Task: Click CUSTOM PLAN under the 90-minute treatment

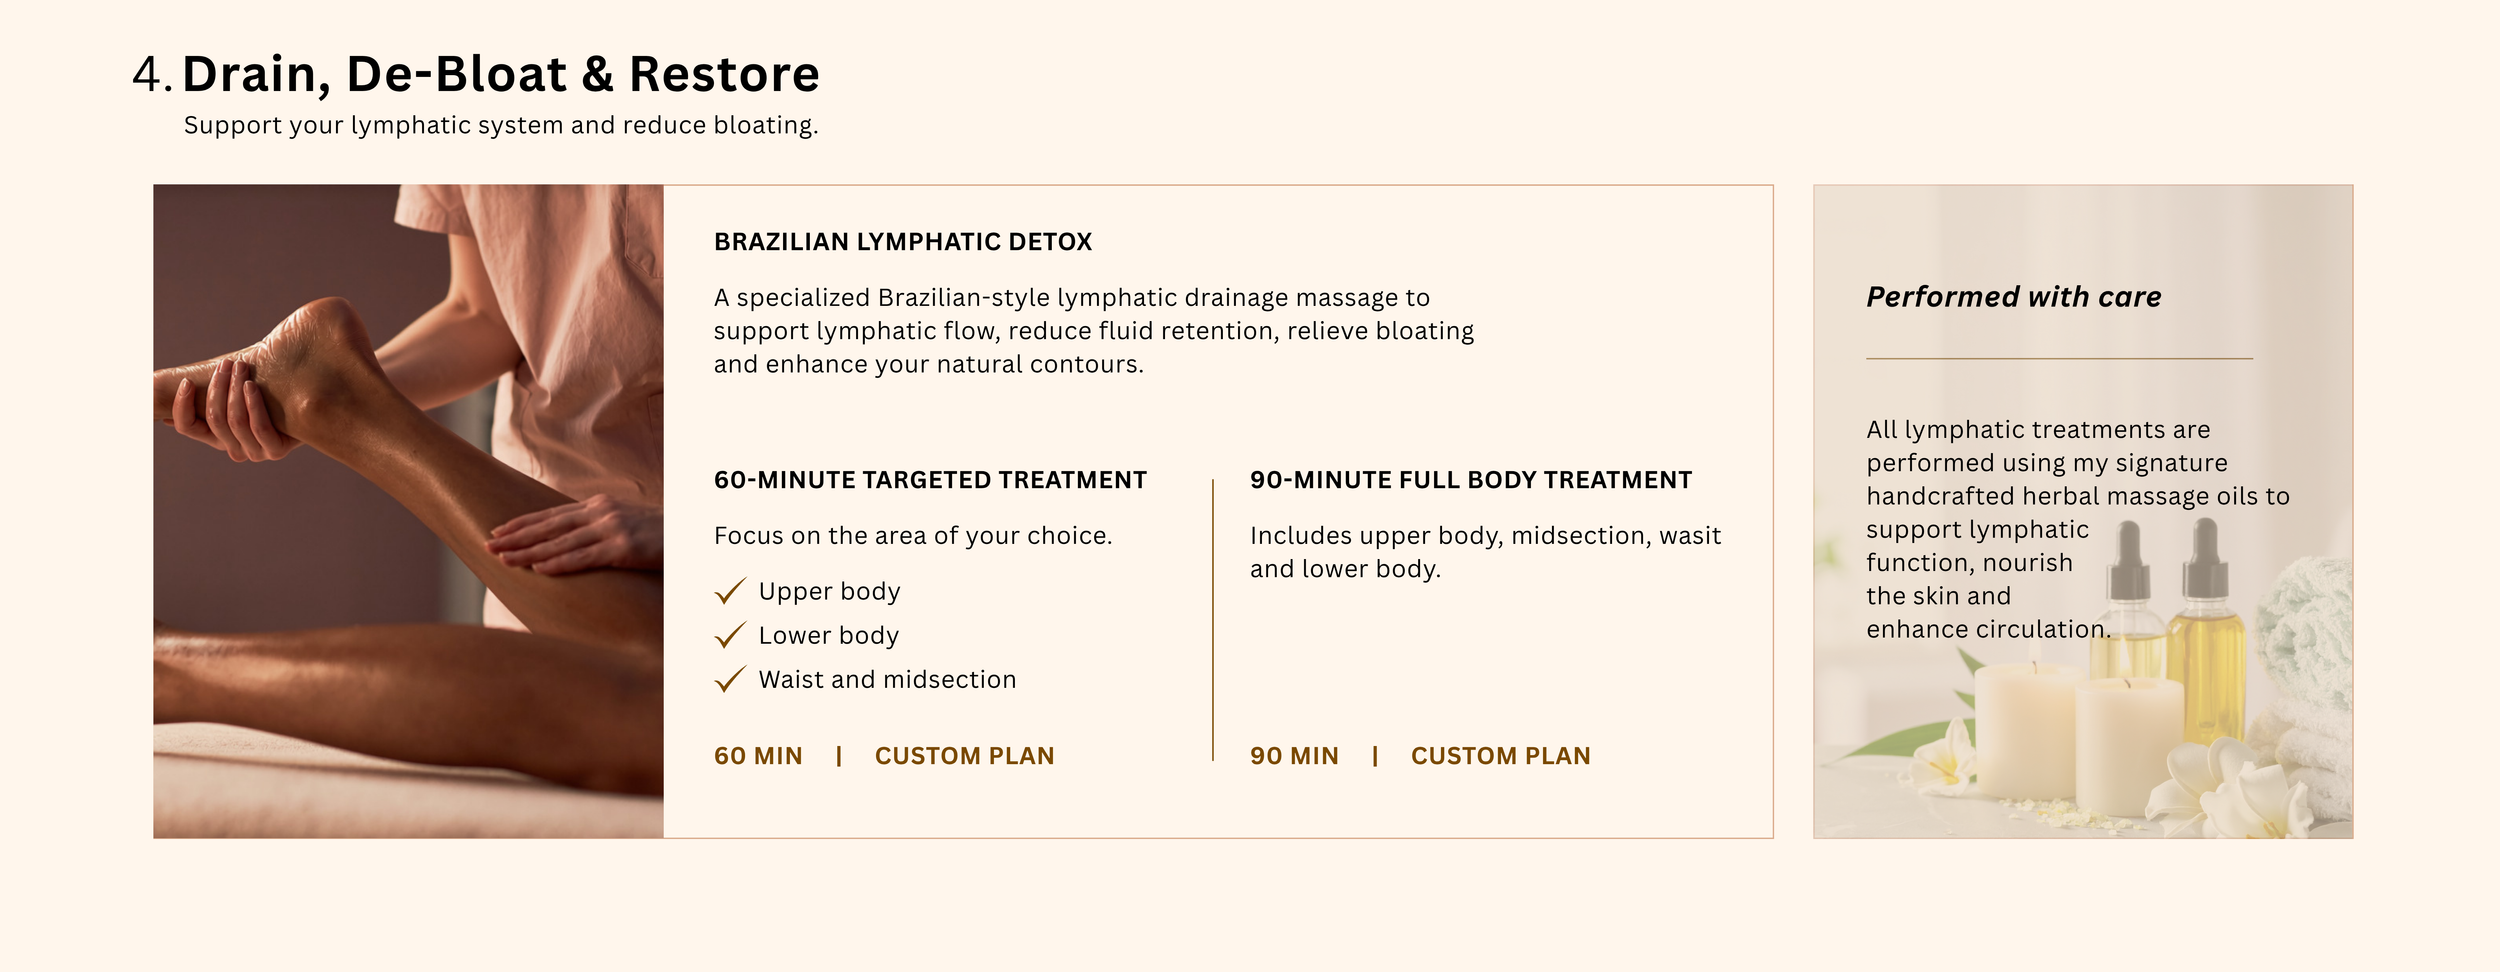Action: coord(1500,756)
